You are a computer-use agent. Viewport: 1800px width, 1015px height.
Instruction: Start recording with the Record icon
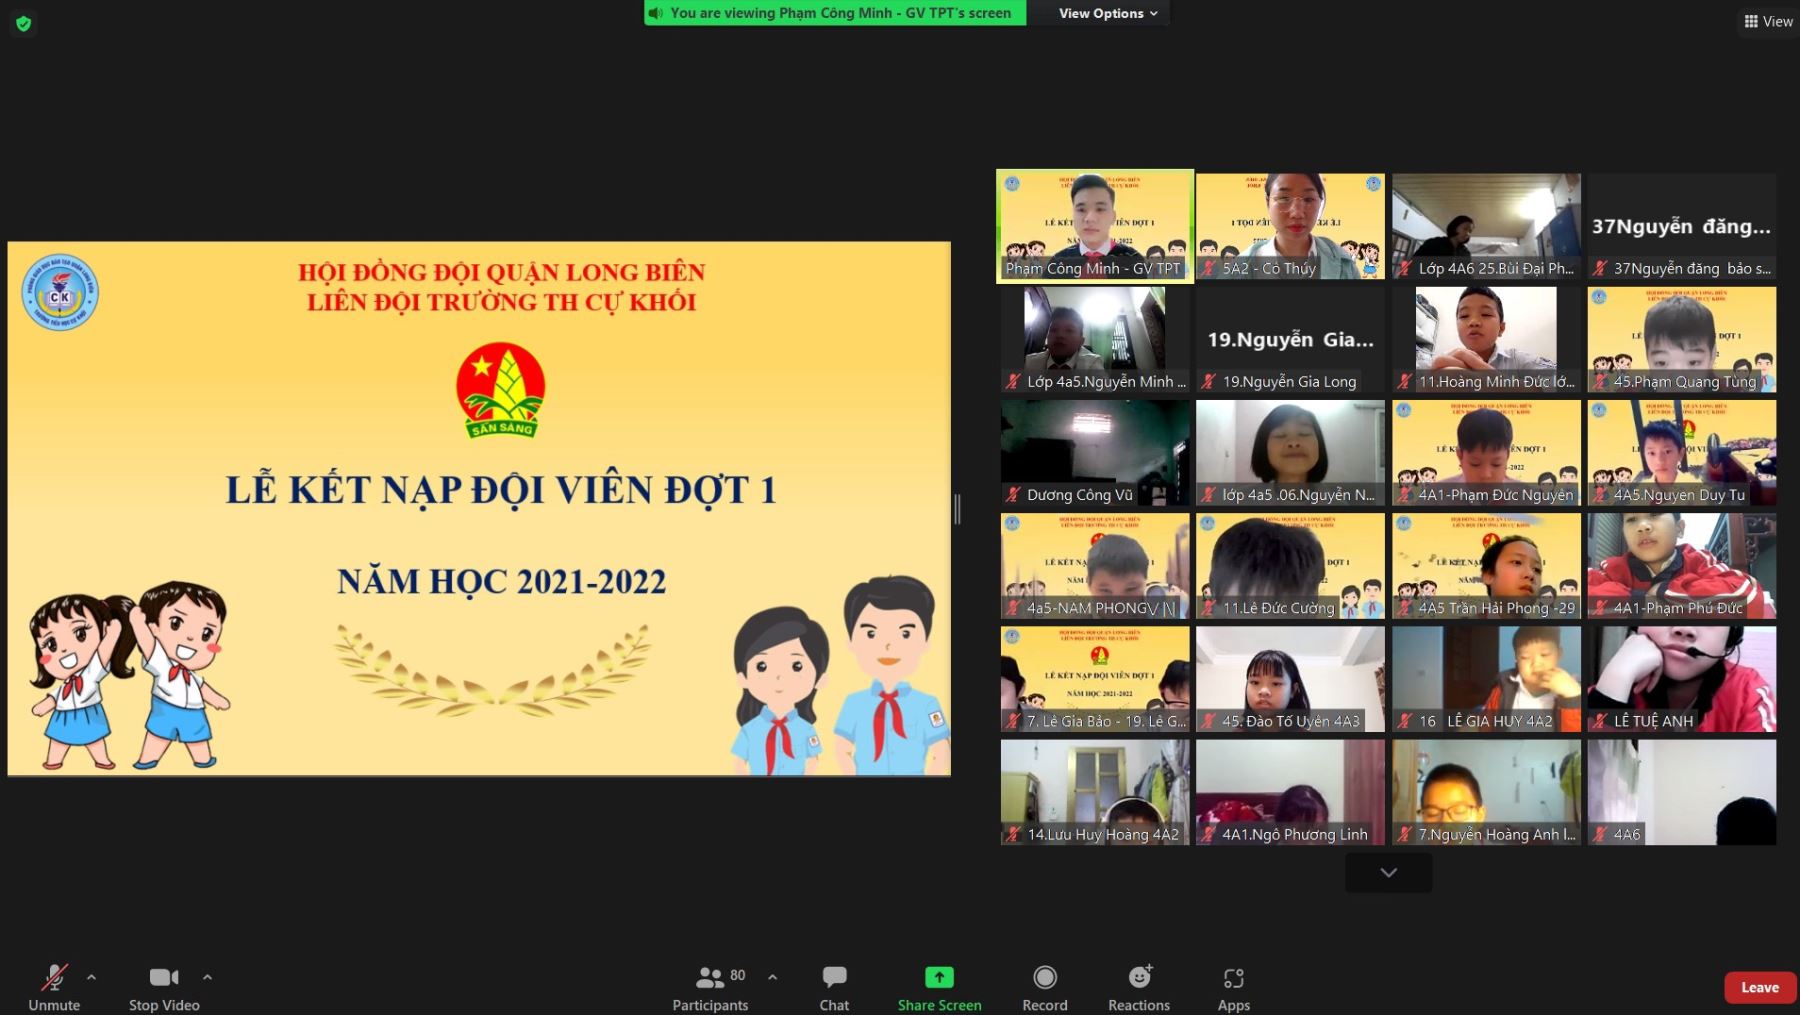point(1044,977)
